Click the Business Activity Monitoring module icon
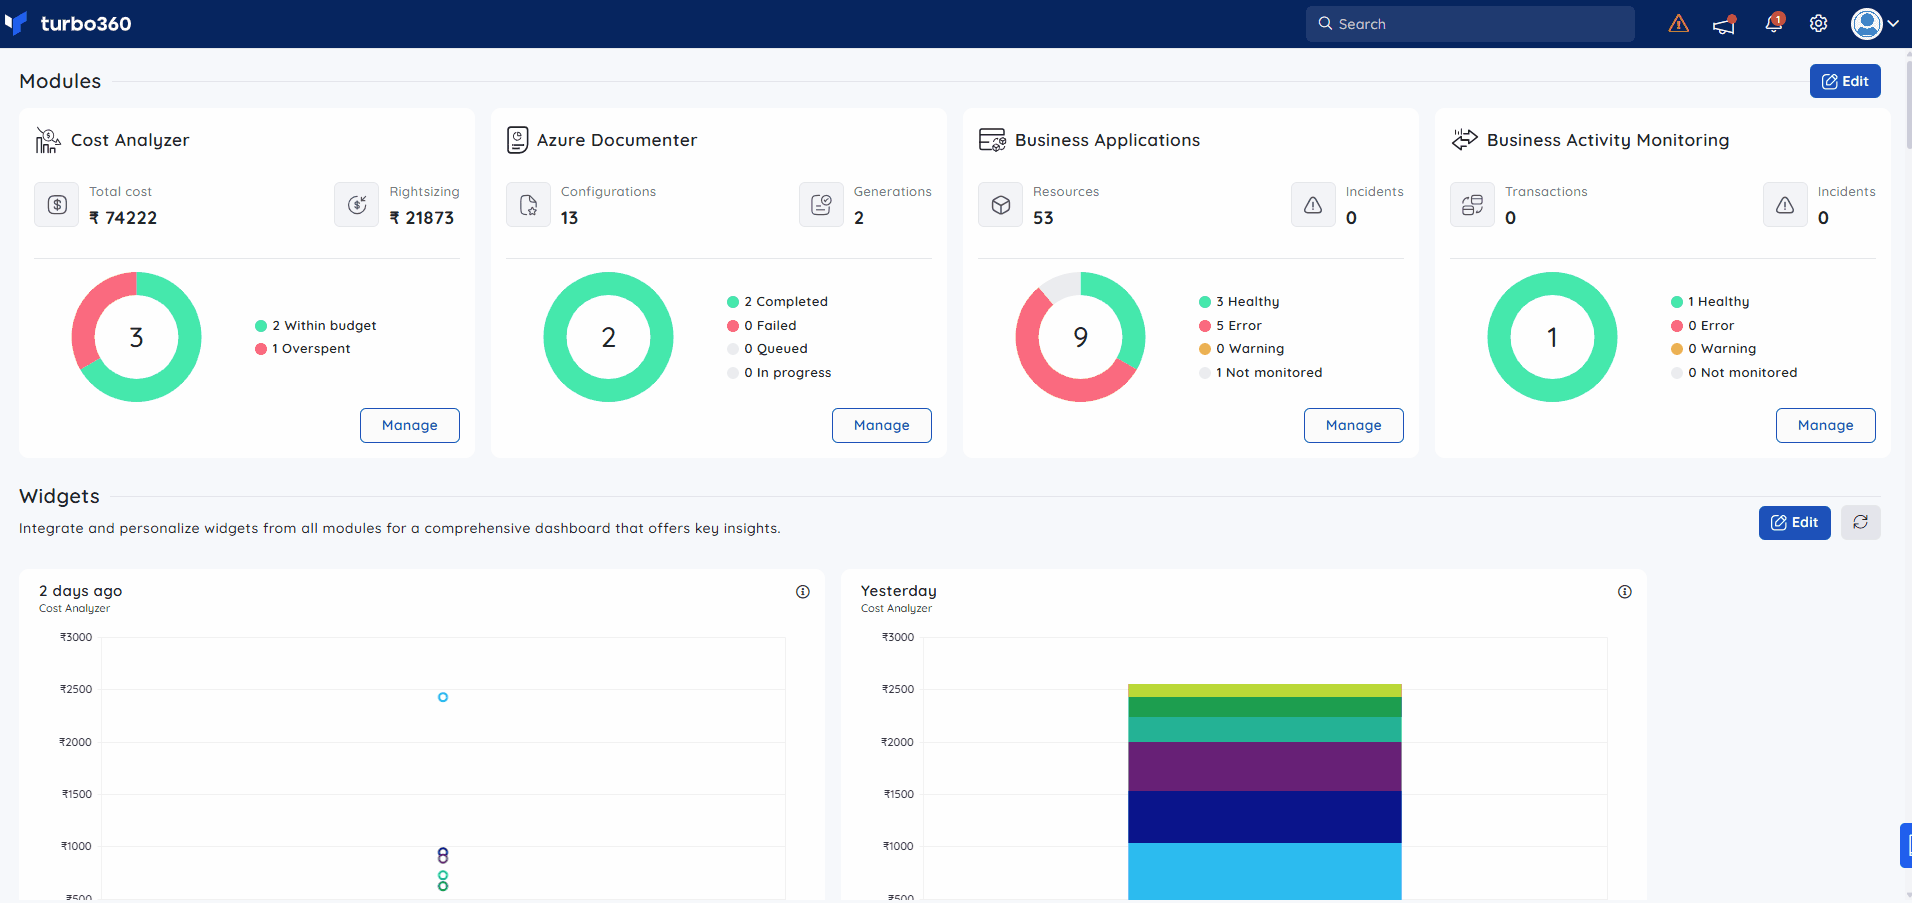1912x903 pixels. tap(1465, 140)
